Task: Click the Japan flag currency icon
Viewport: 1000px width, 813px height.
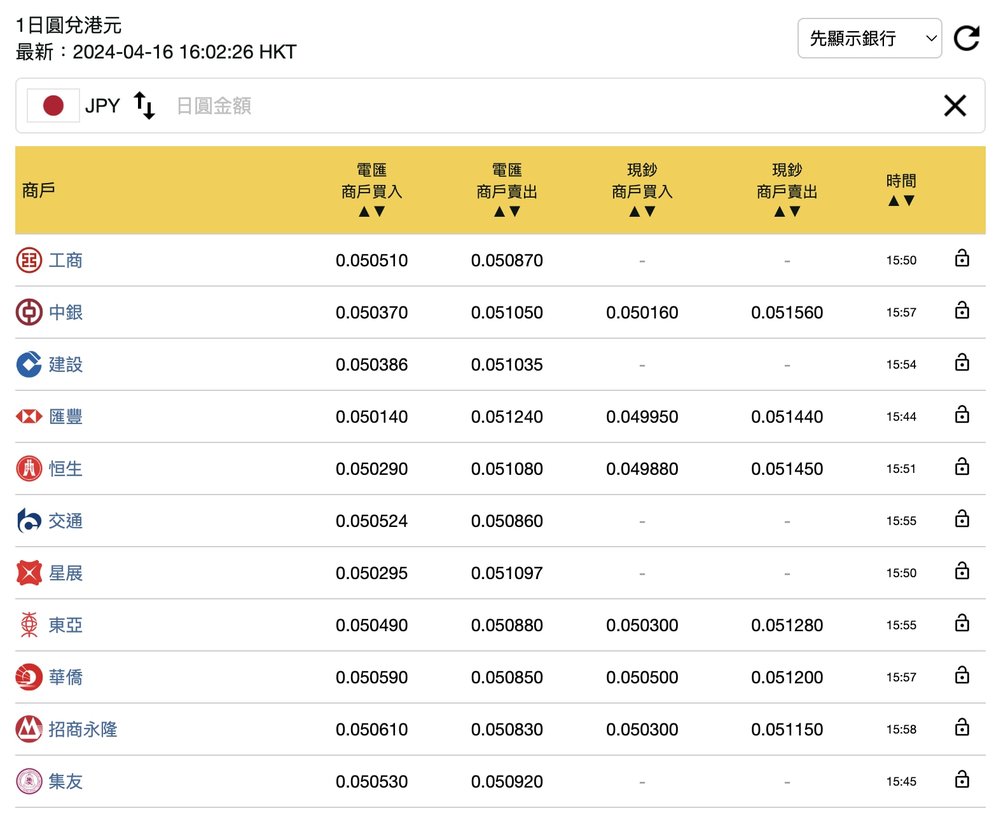Action: click(x=53, y=105)
